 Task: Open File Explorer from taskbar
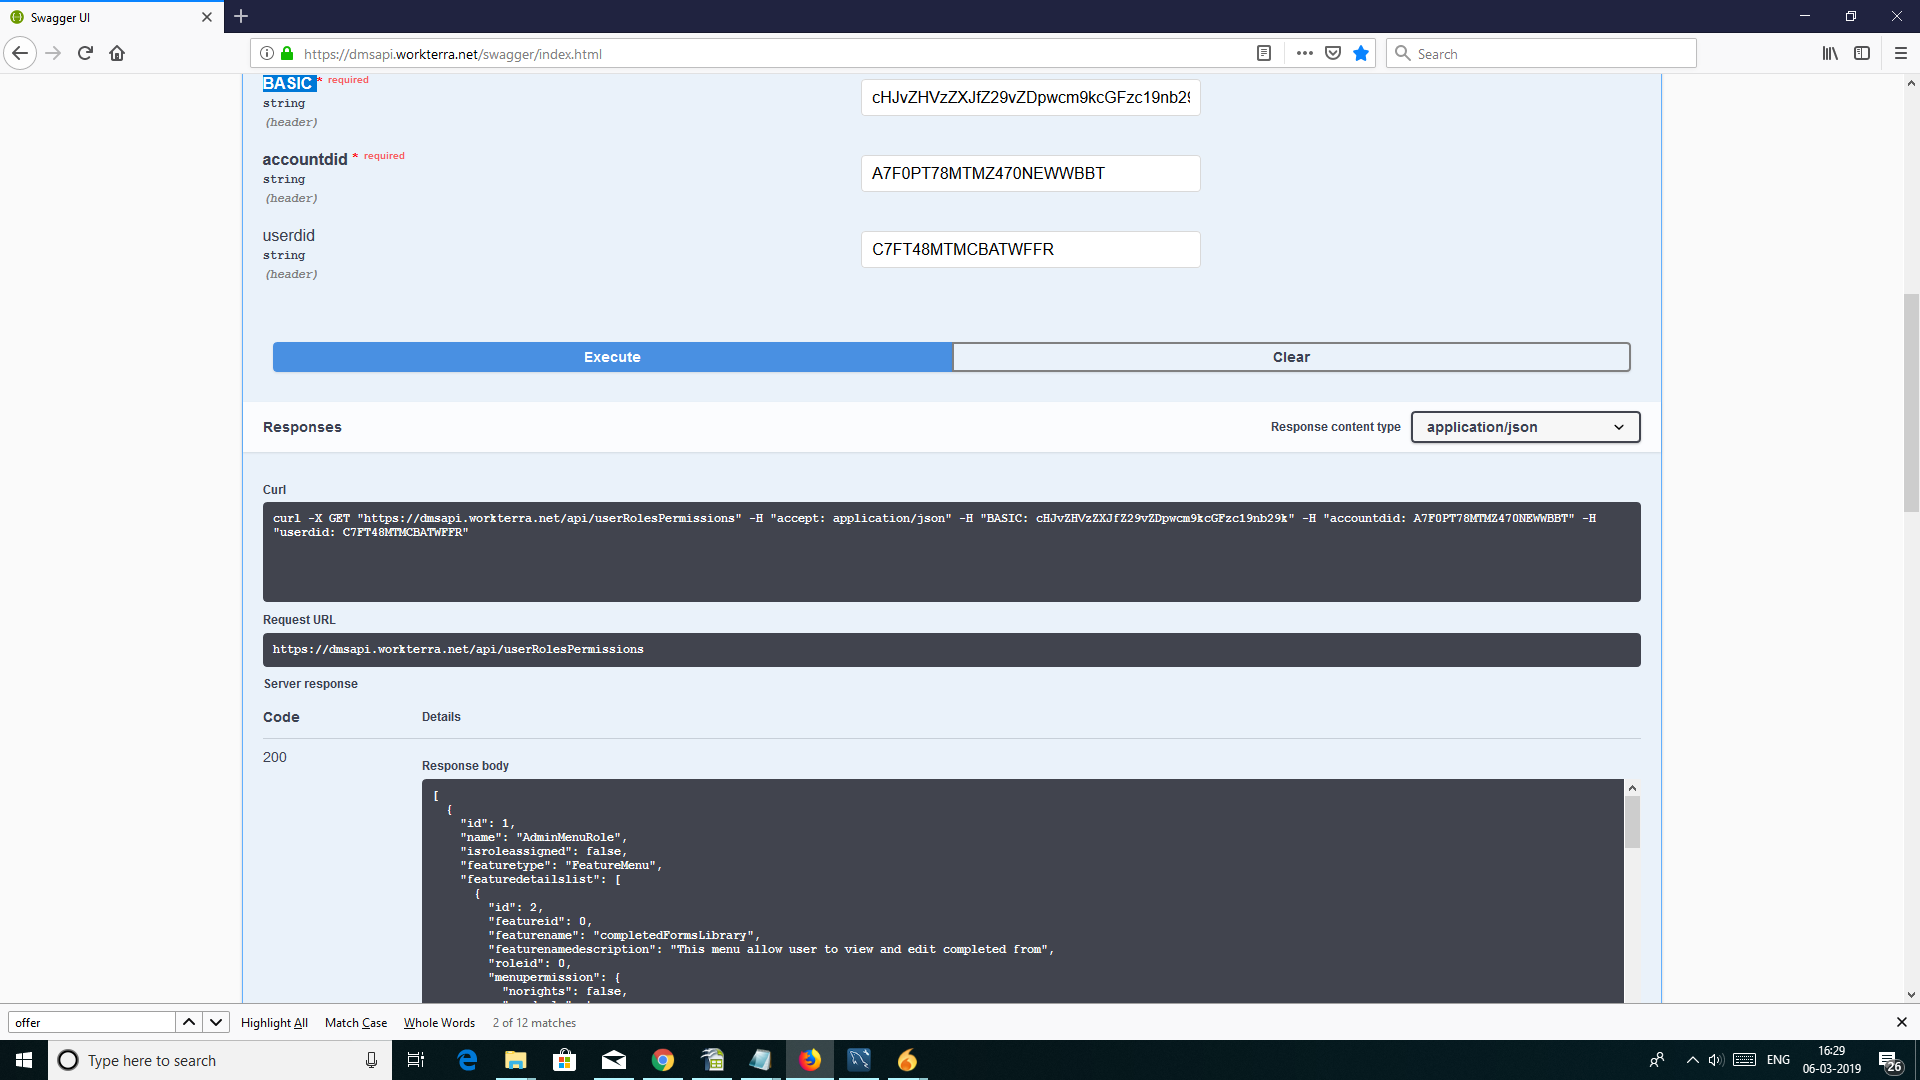coord(516,1060)
